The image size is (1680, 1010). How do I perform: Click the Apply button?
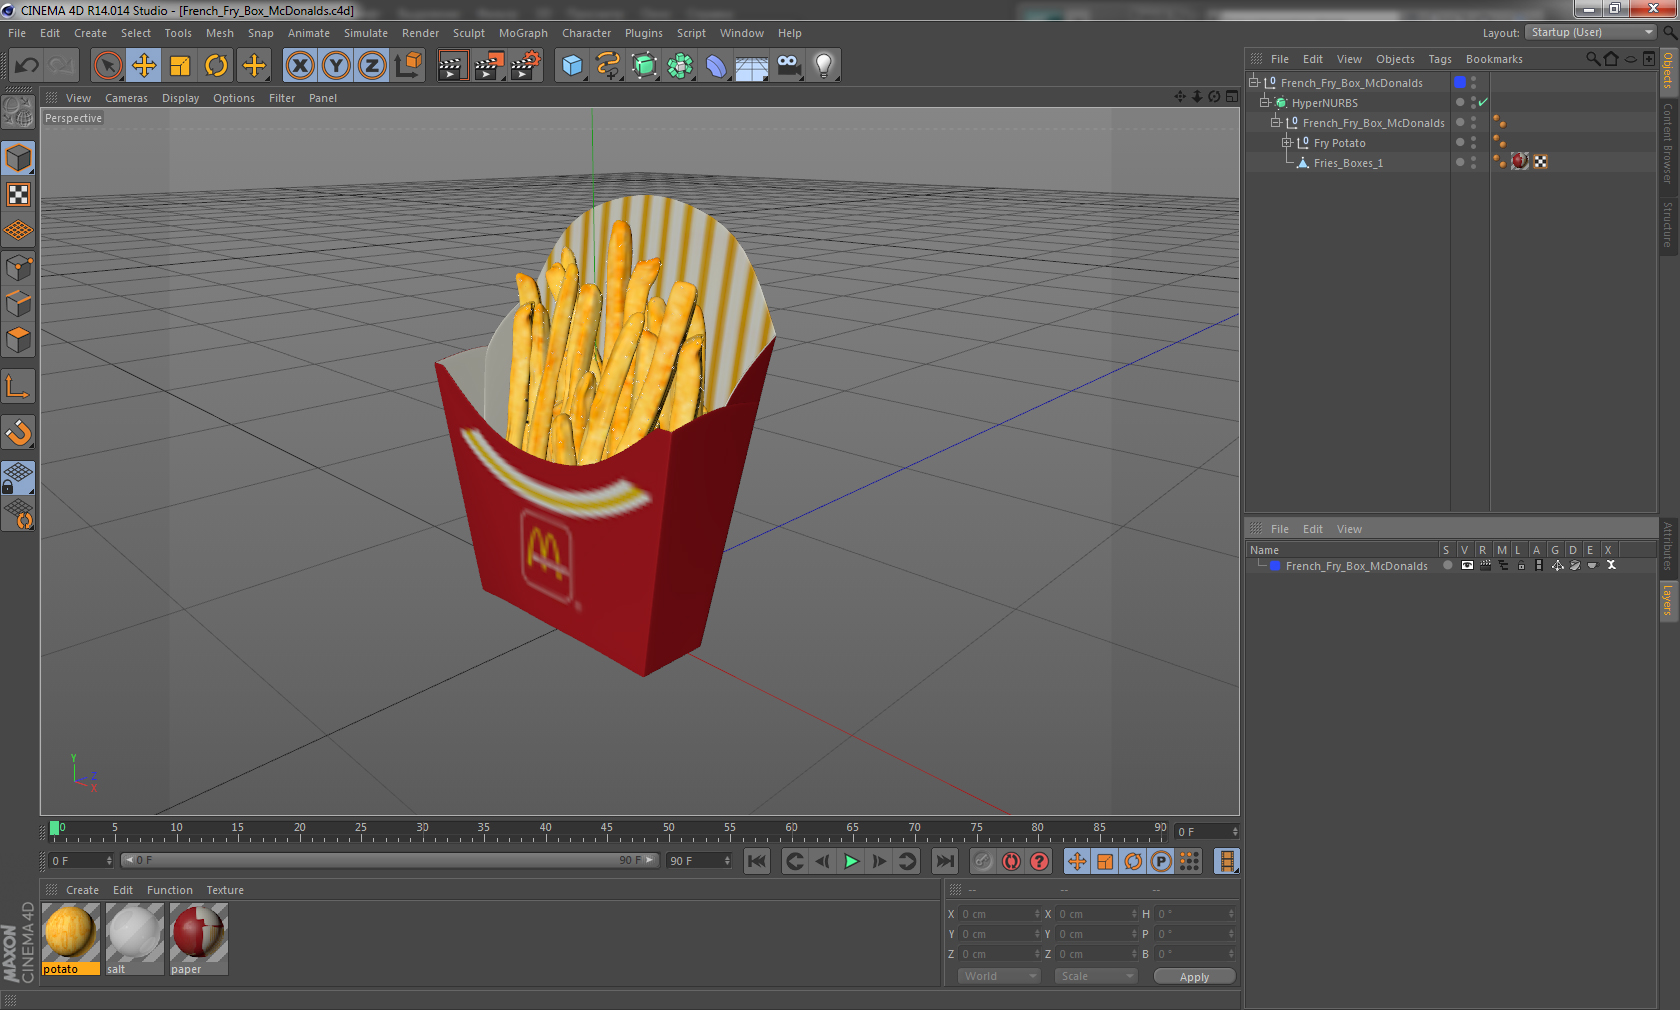coord(1194,977)
